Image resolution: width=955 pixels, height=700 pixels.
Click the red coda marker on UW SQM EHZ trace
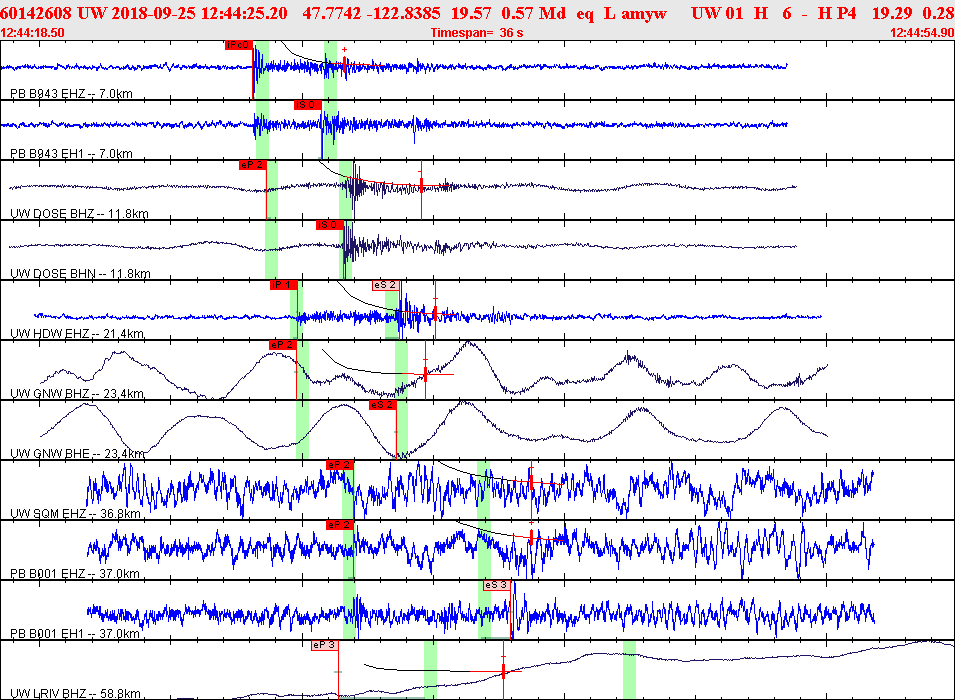tap(531, 483)
